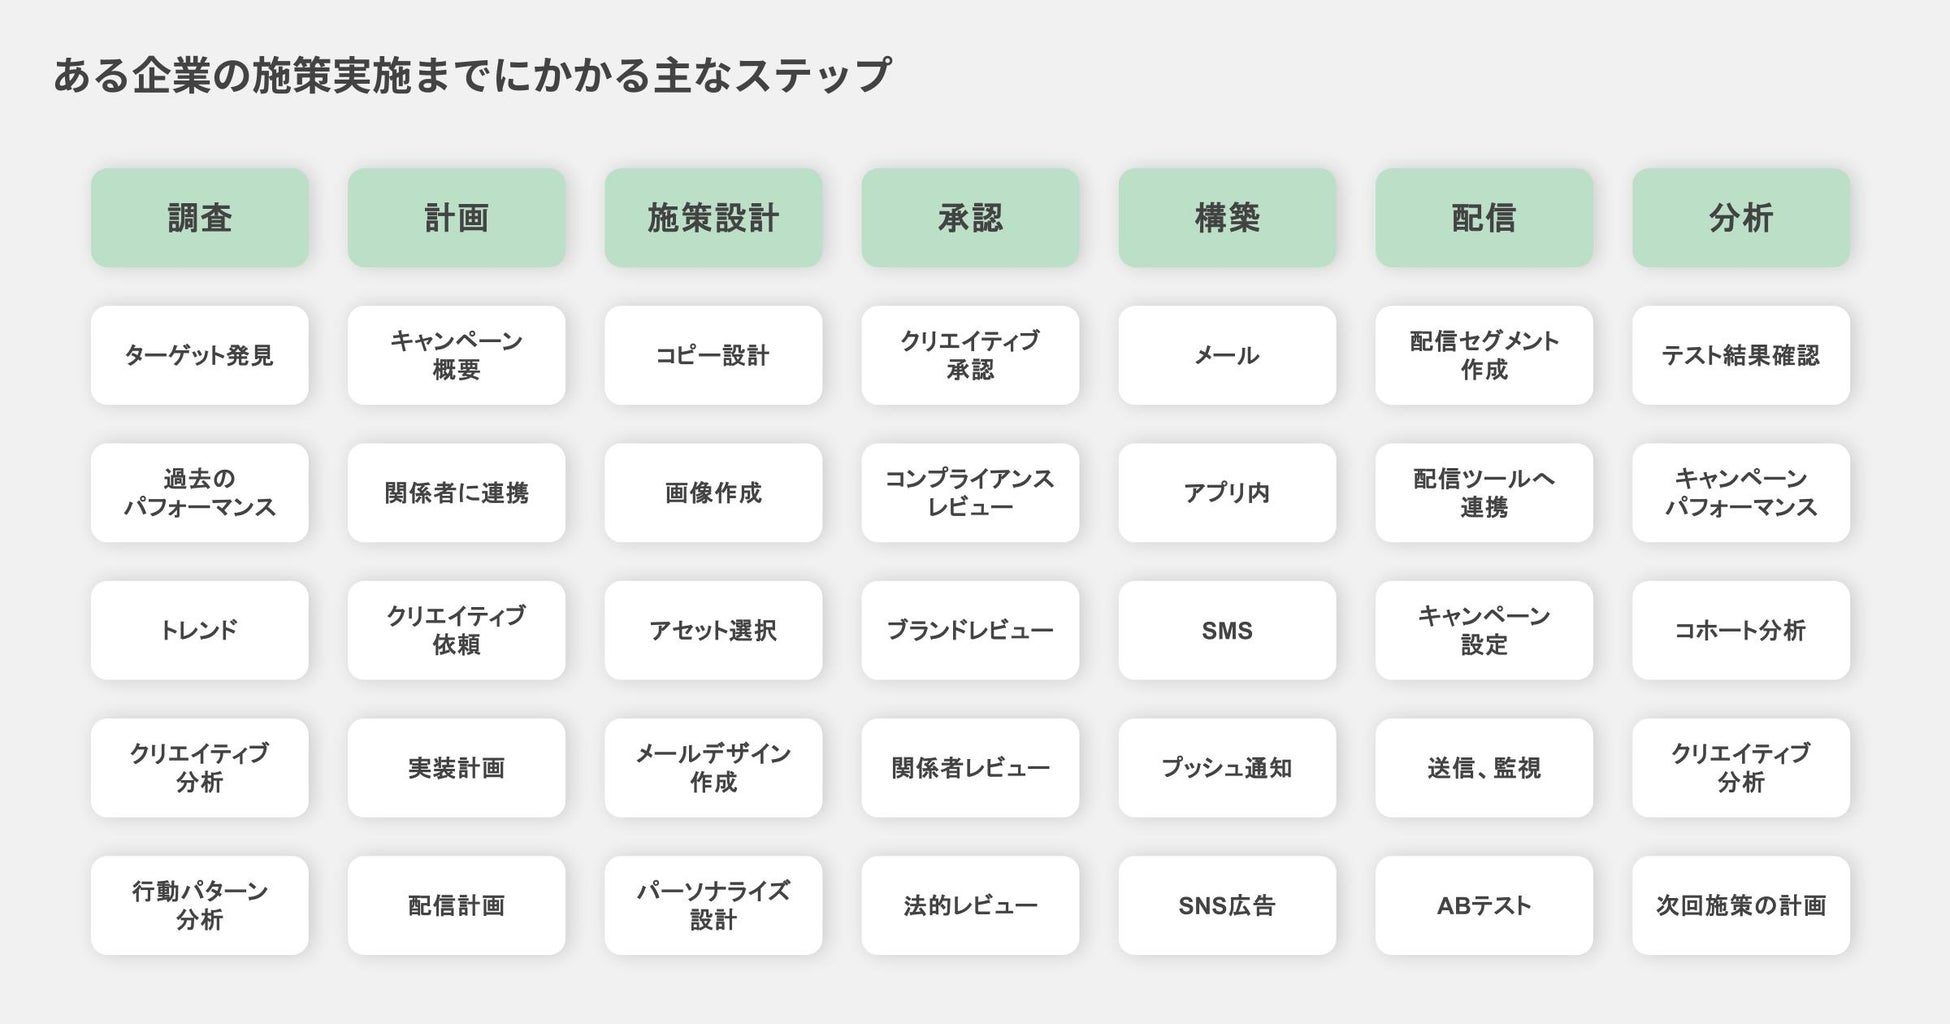Select the プッシュ通知 card

(x=1227, y=768)
